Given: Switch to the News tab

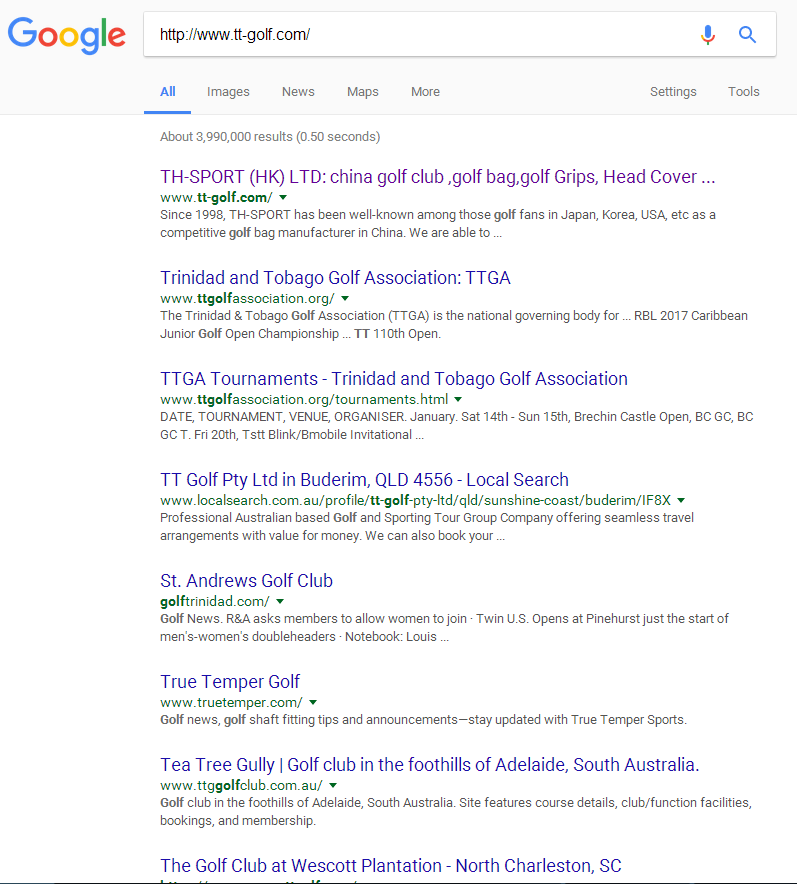Looking at the screenshot, I should pyautogui.click(x=298, y=91).
